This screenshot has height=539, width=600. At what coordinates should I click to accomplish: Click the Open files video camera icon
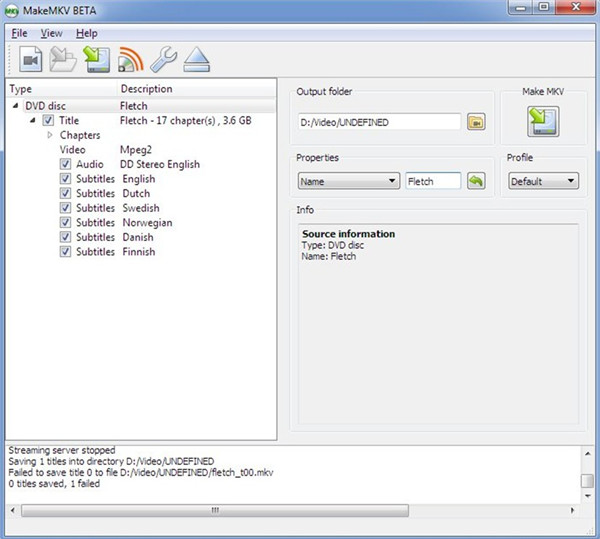tap(29, 61)
